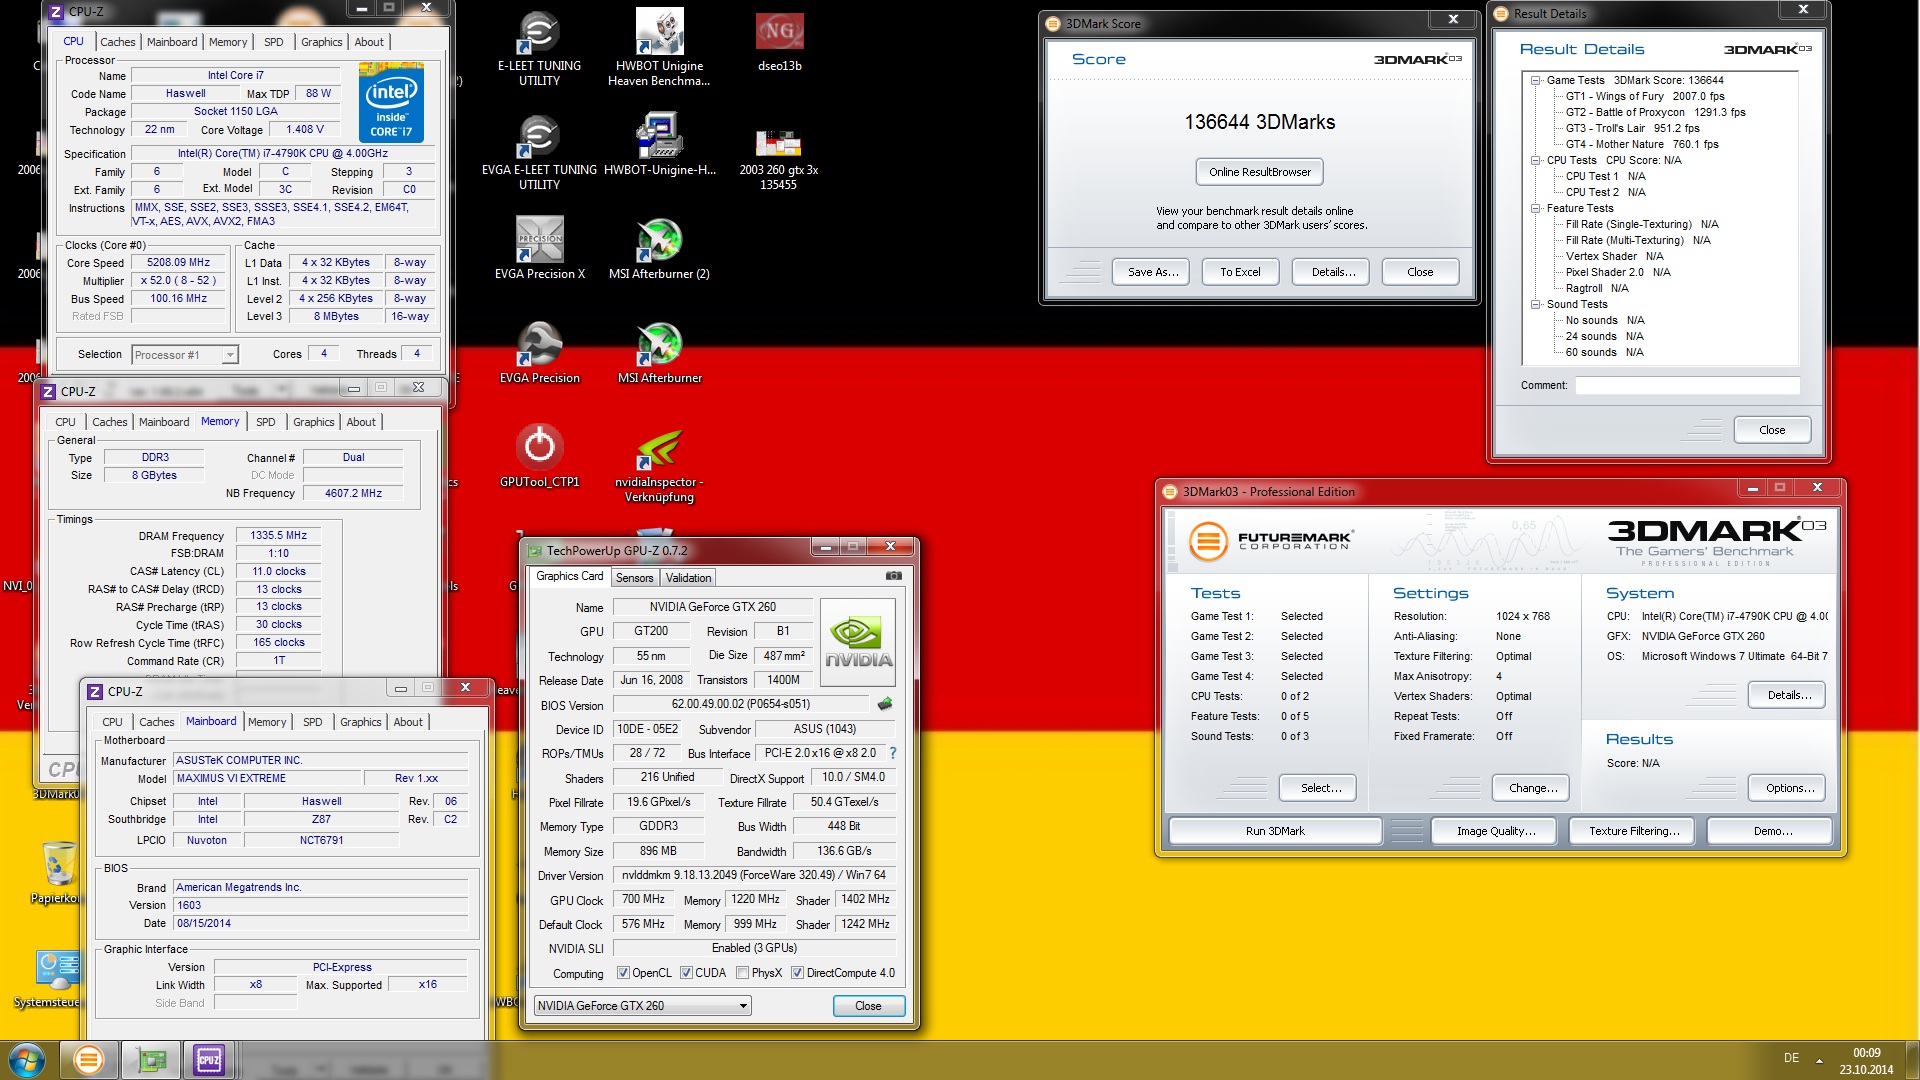Open E-LEET Tuning Utility desktop icon

(x=539, y=46)
